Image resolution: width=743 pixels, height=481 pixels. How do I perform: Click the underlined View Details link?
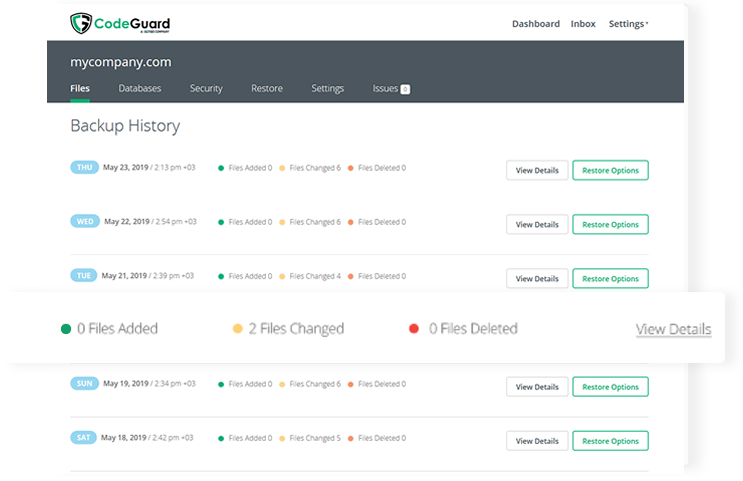tap(673, 329)
